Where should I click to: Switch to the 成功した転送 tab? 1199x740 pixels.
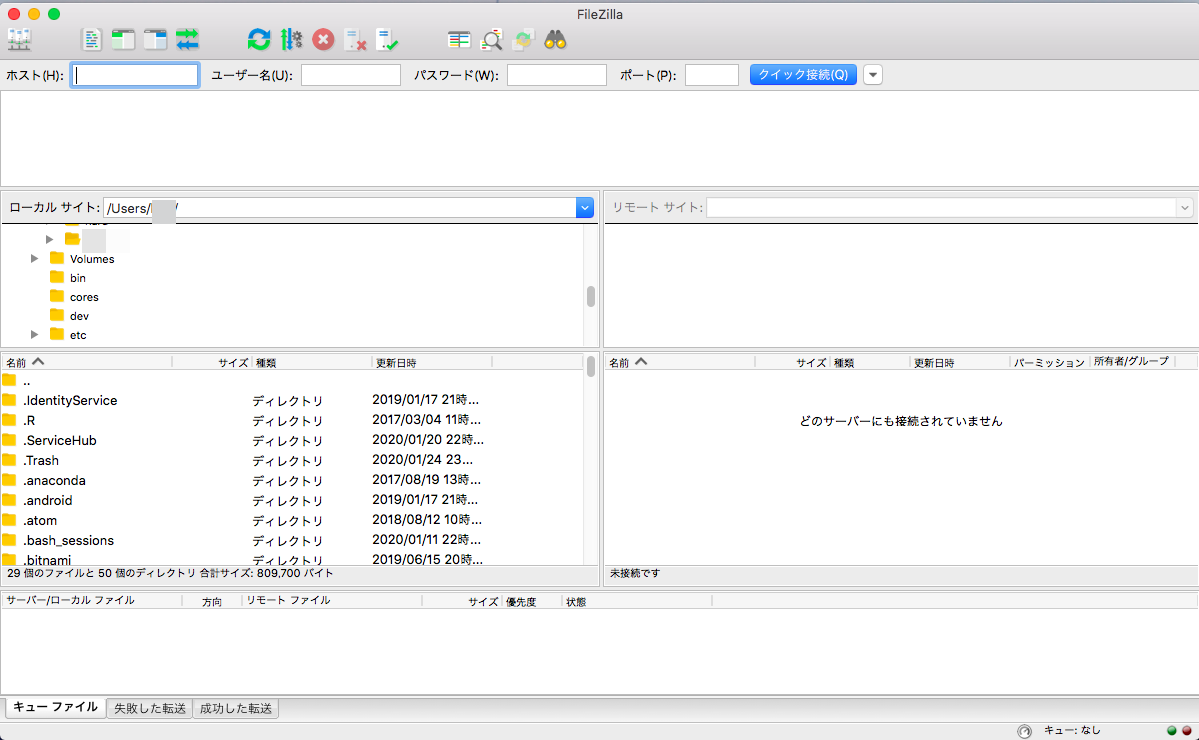(236, 709)
